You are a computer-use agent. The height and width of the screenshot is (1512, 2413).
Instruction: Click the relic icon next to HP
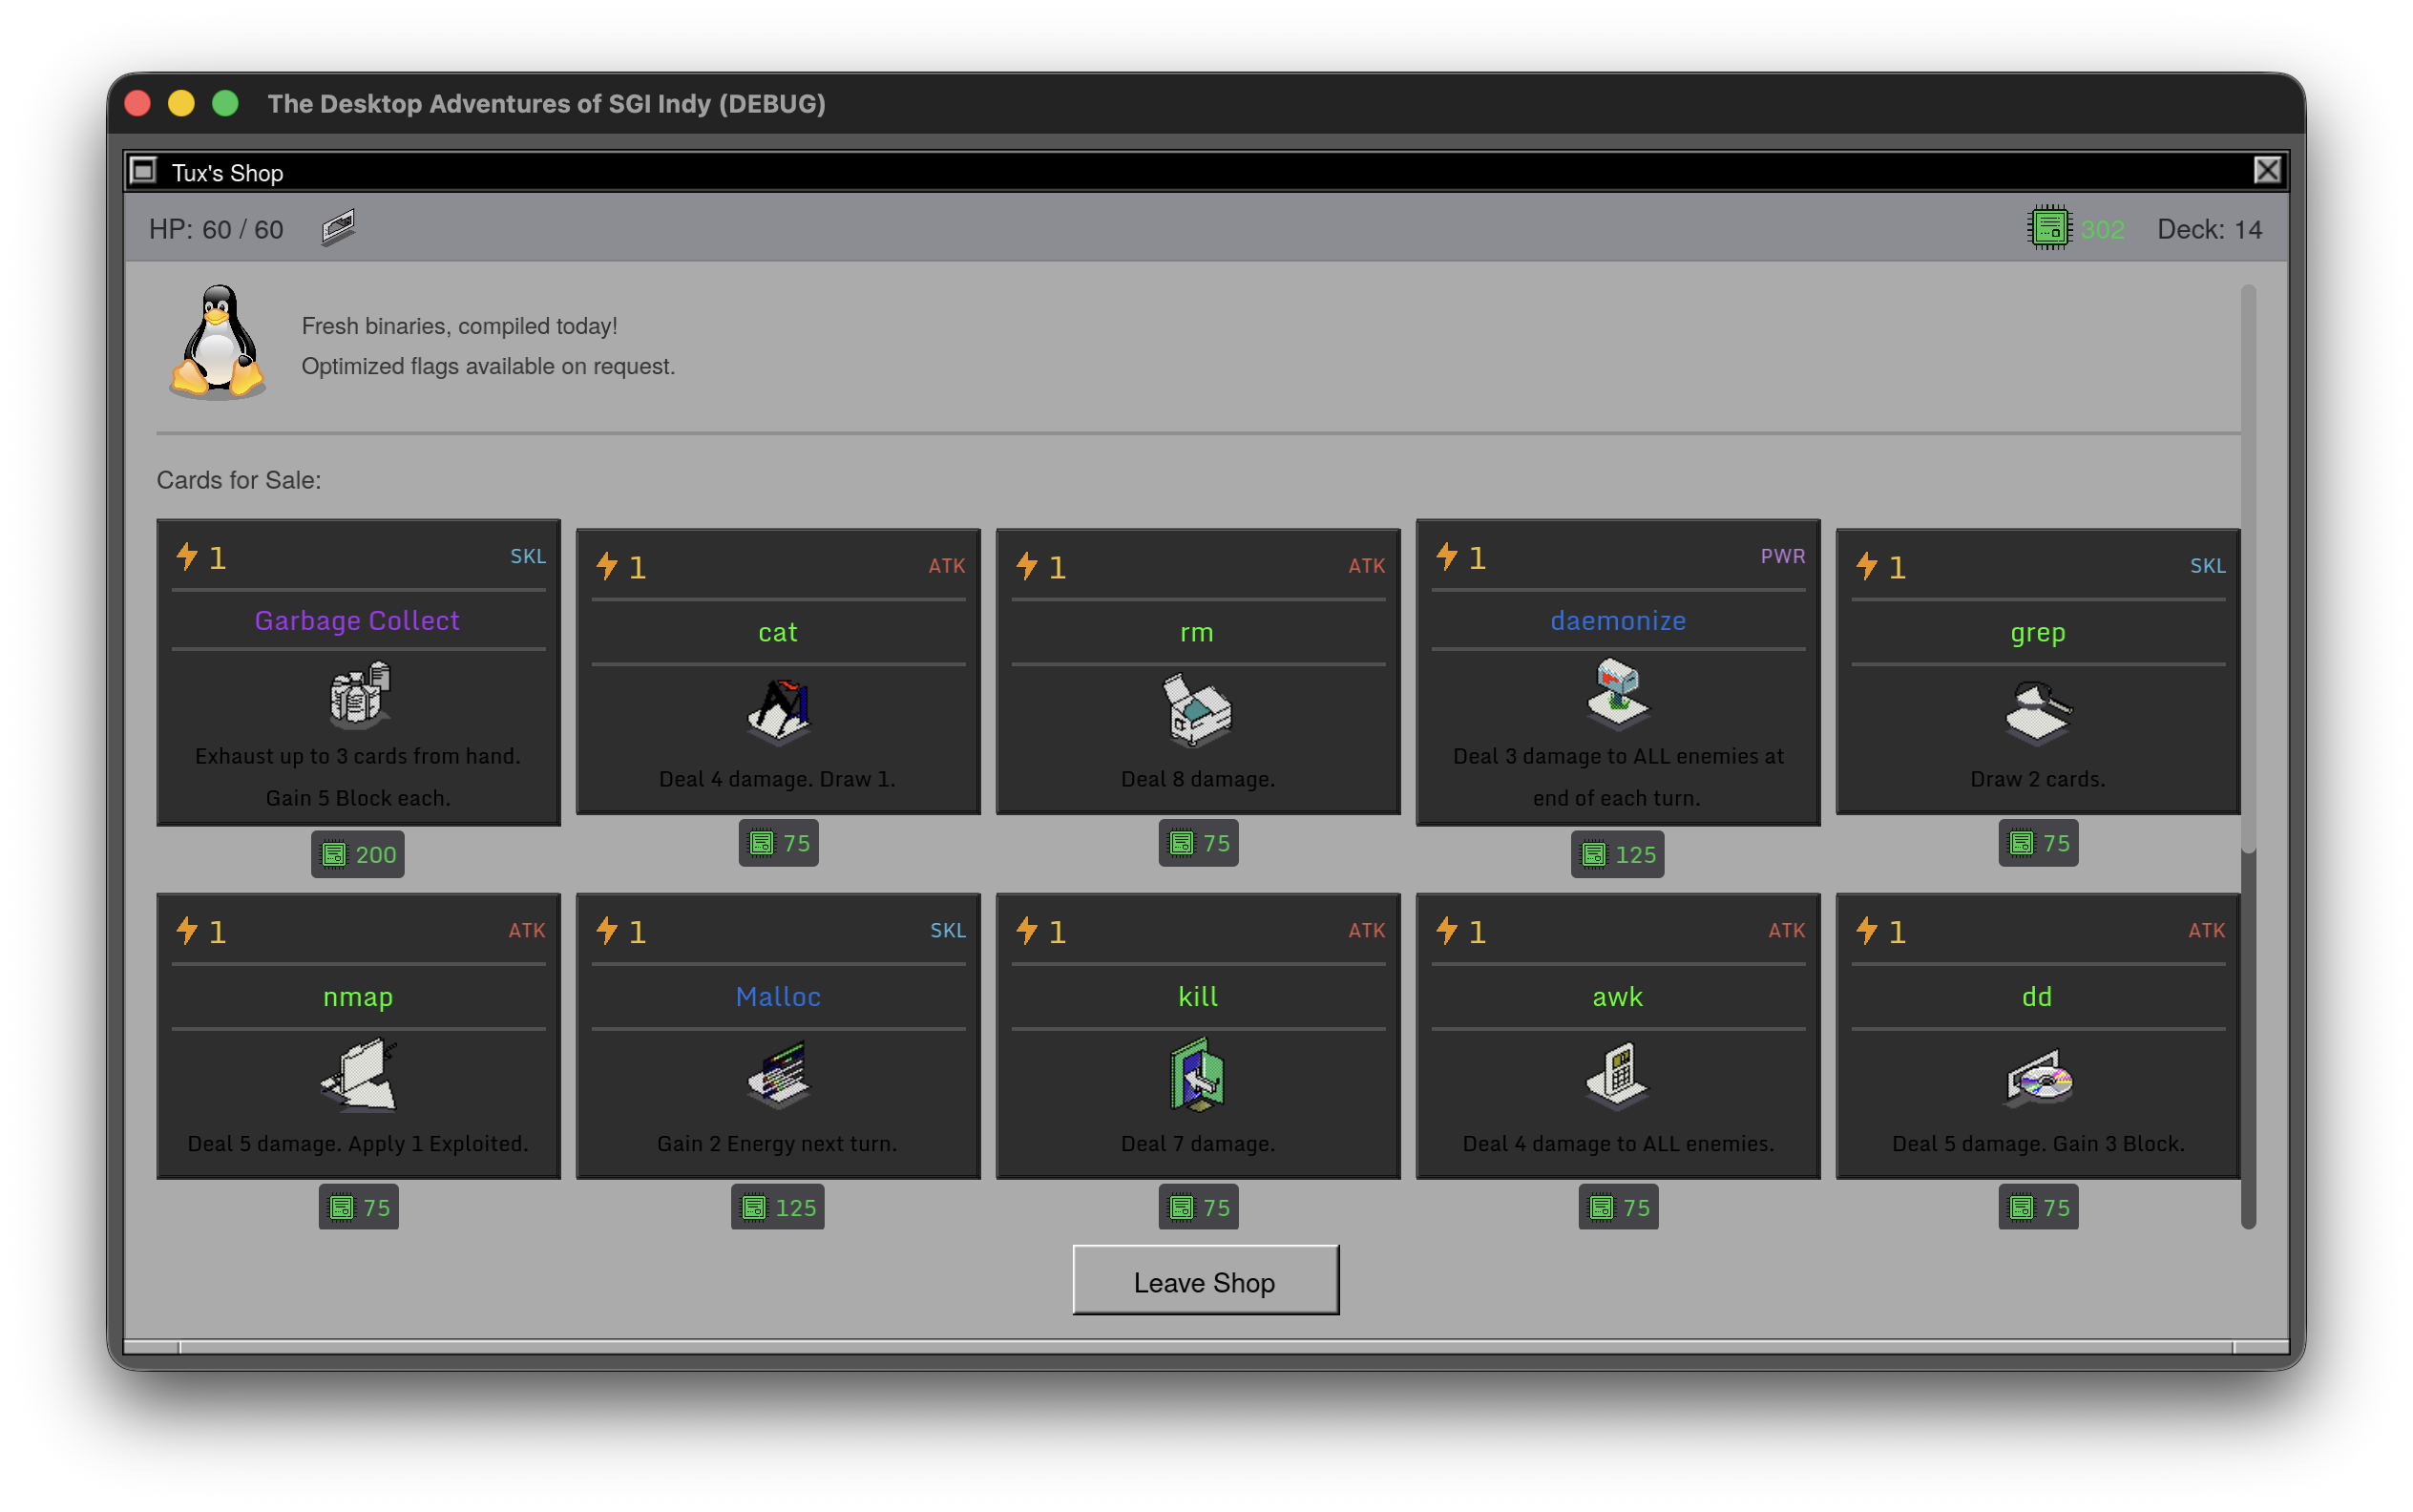(x=338, y=227)
